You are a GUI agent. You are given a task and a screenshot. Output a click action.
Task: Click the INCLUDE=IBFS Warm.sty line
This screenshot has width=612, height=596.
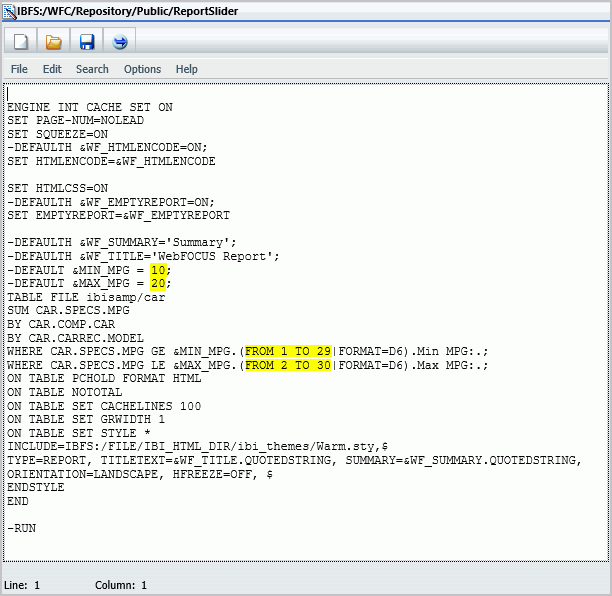pyautogui.click(x=197, y=446)
